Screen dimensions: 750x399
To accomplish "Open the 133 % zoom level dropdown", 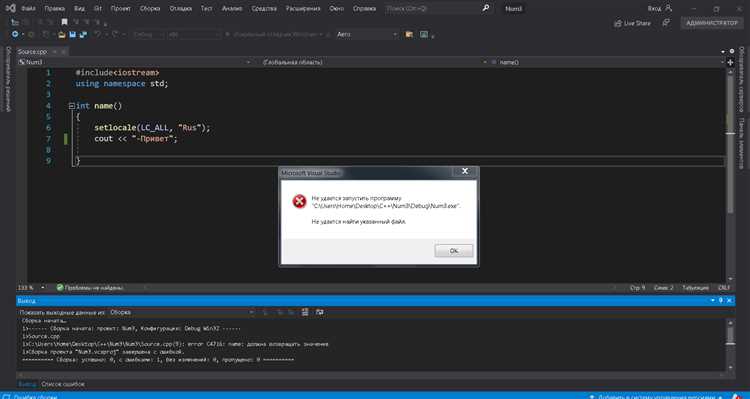I will [x=31, y=288].
